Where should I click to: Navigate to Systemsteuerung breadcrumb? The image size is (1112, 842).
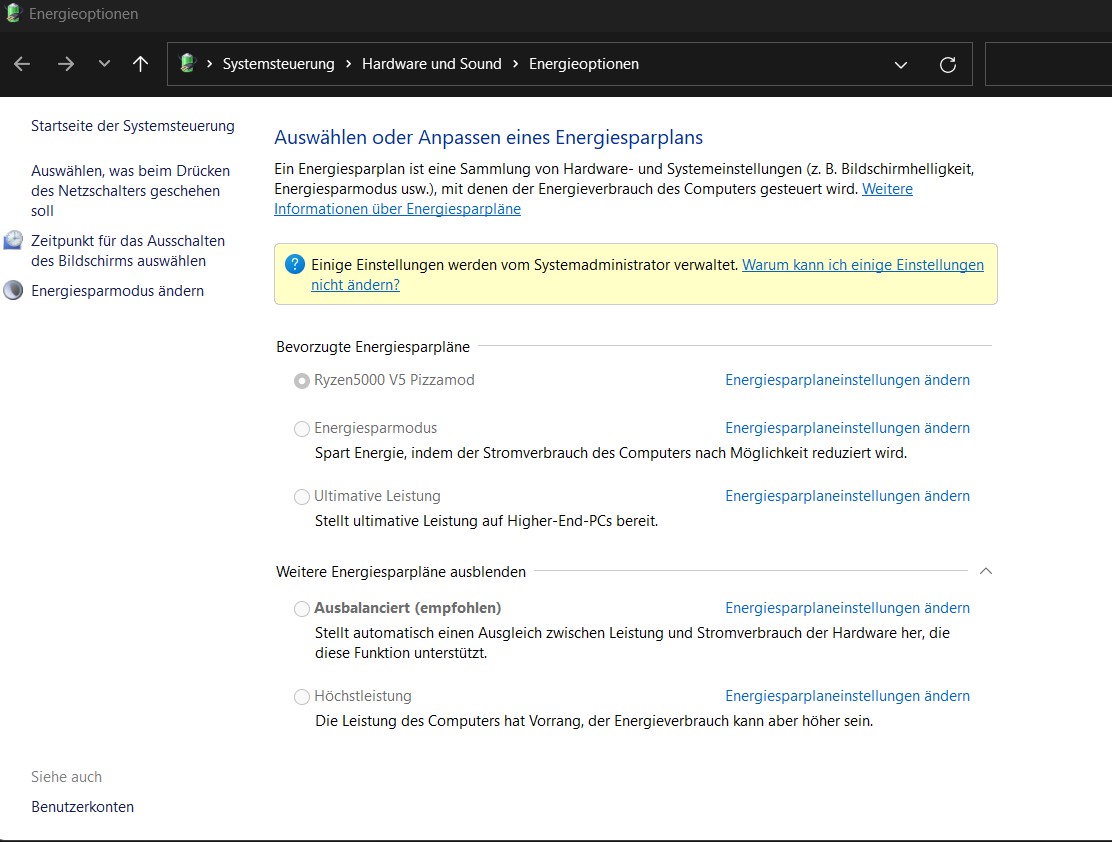(278, 64)
